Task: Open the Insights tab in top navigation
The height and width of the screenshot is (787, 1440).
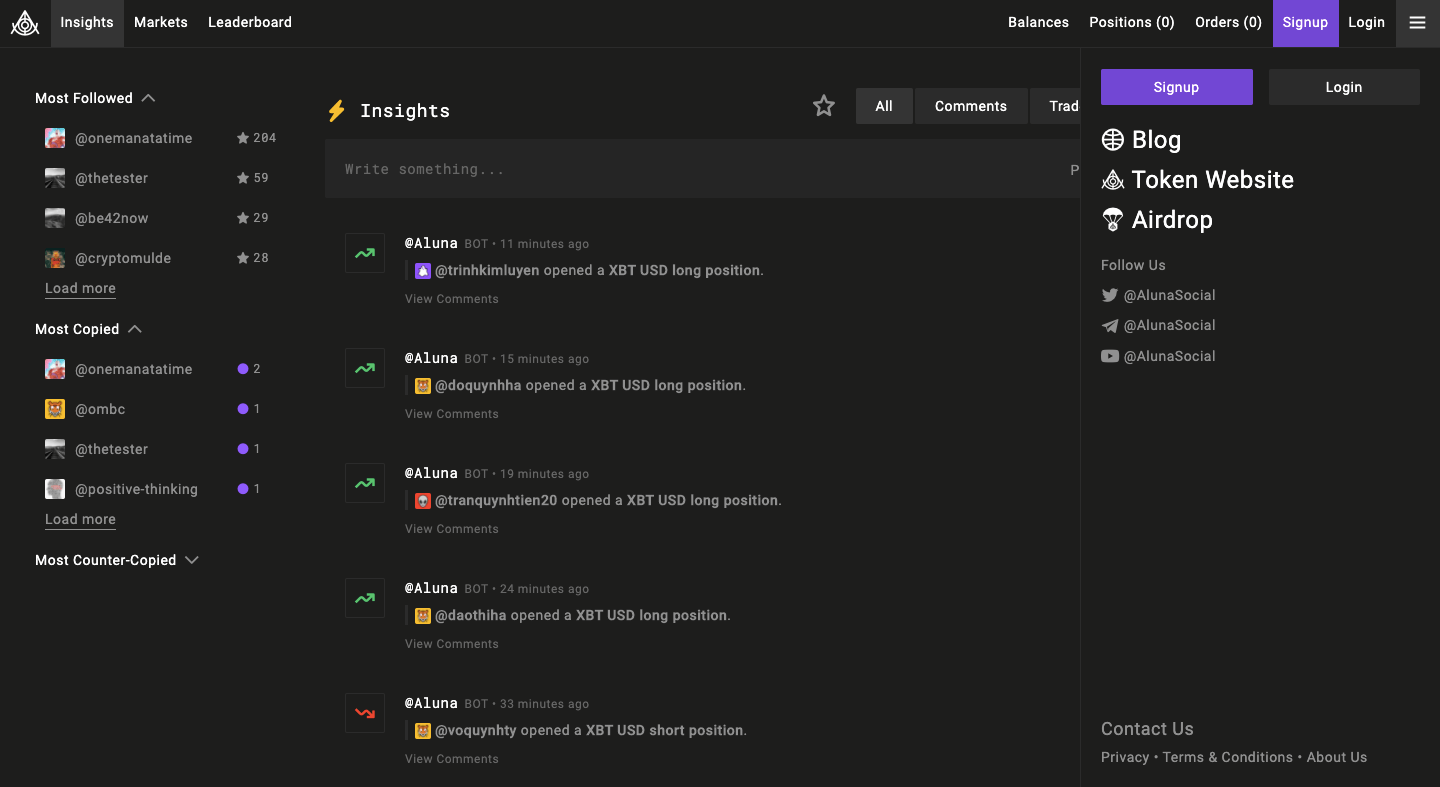Action: [87, 23]
